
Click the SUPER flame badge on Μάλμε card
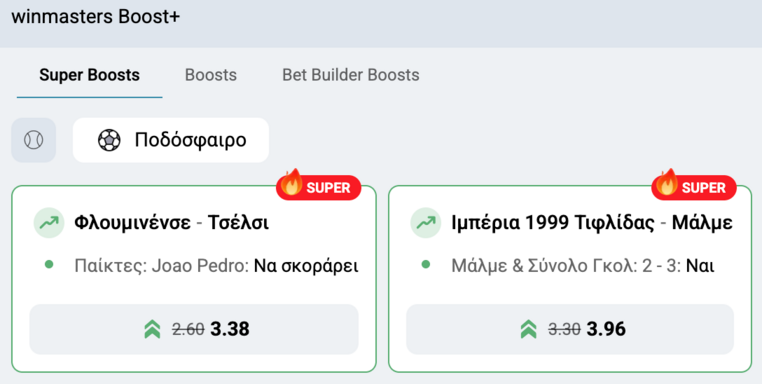(x=694, y=187)
